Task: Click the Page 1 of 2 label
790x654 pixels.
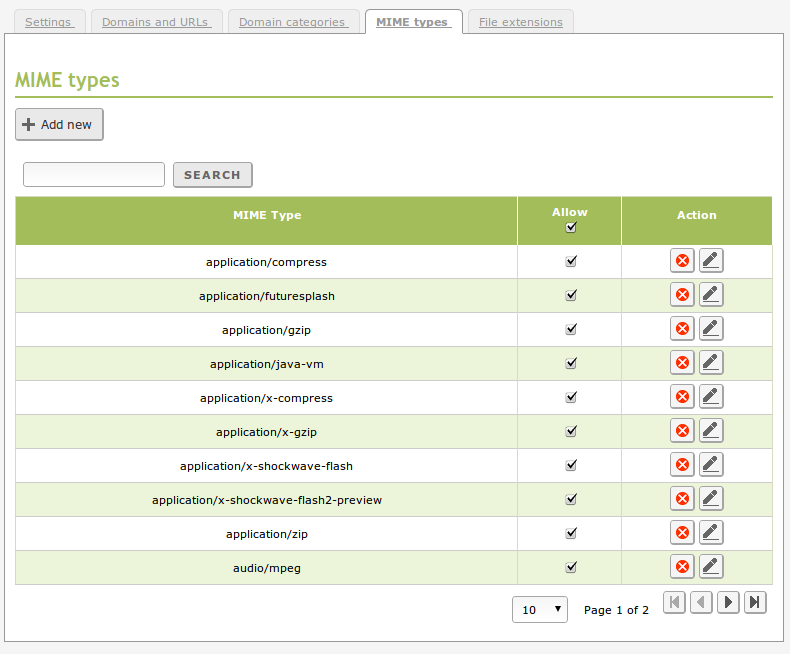Action: tap(616, 610)
